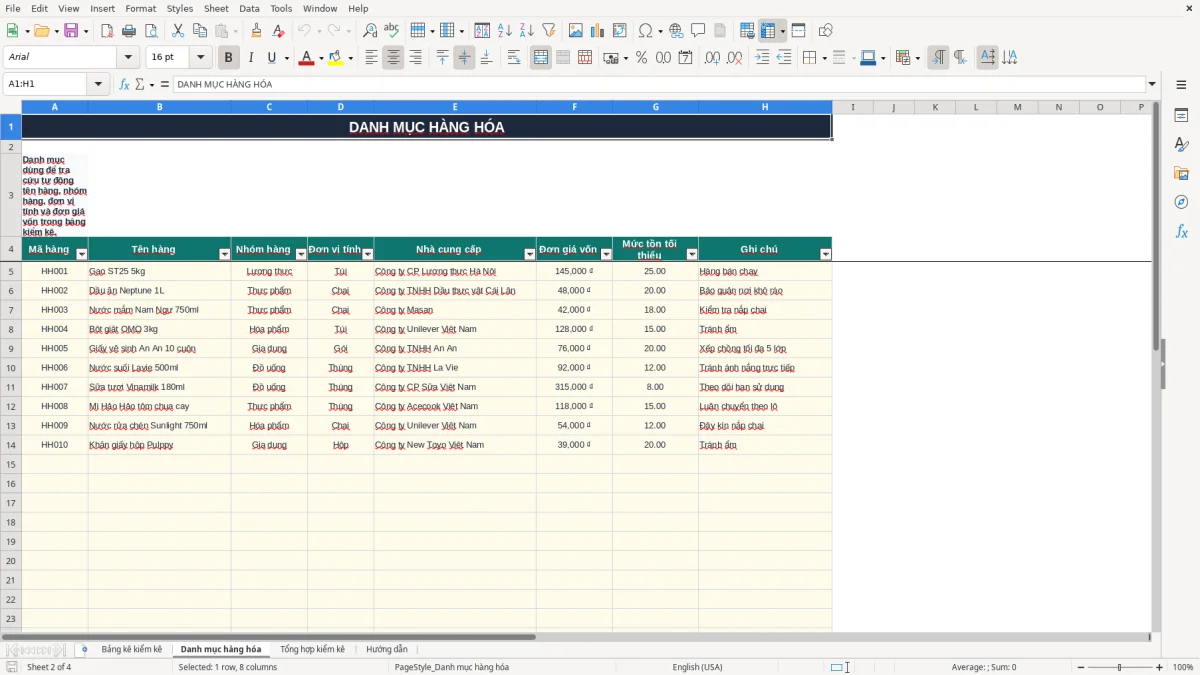This screenshot has height=675, width=1200.
Task: Click the Insert Comment icon
Action: 698,31
